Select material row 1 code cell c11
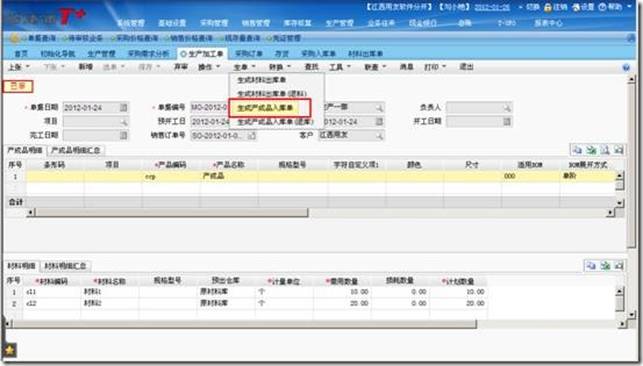This screenshot has height=366, width=643. [x=52, y=292]
